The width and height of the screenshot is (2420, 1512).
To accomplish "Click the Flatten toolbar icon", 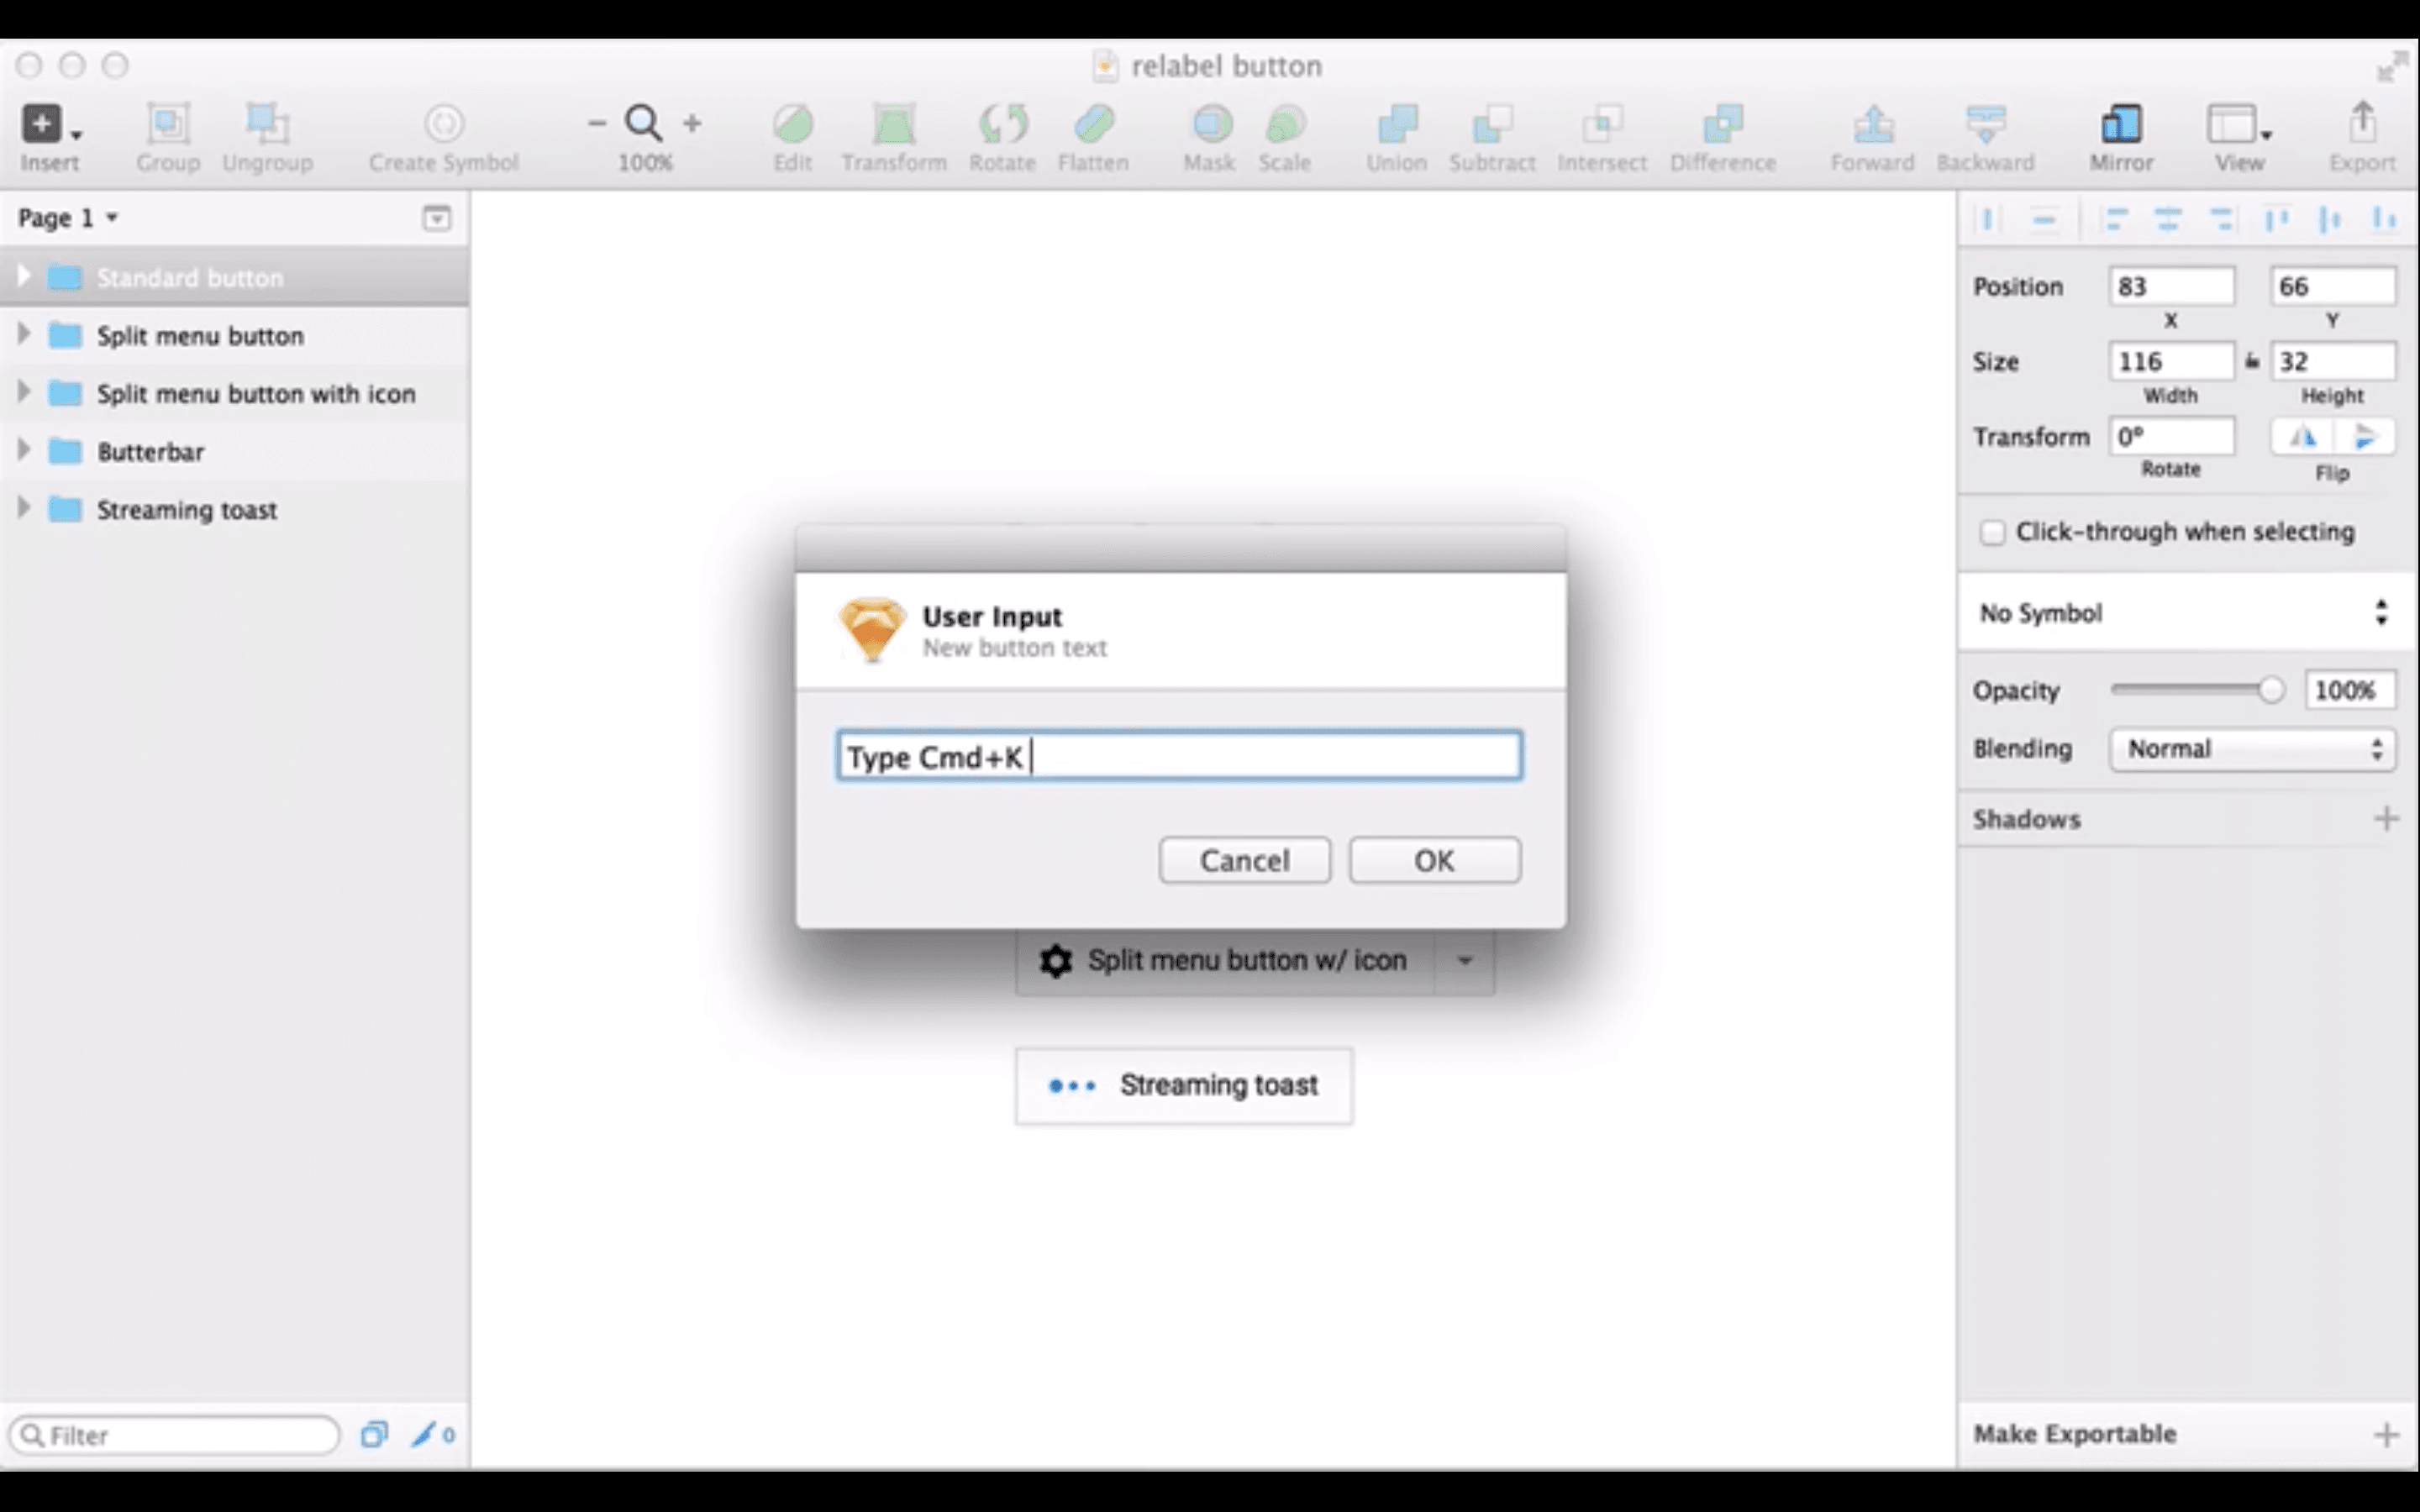I will click(1094, 124).
